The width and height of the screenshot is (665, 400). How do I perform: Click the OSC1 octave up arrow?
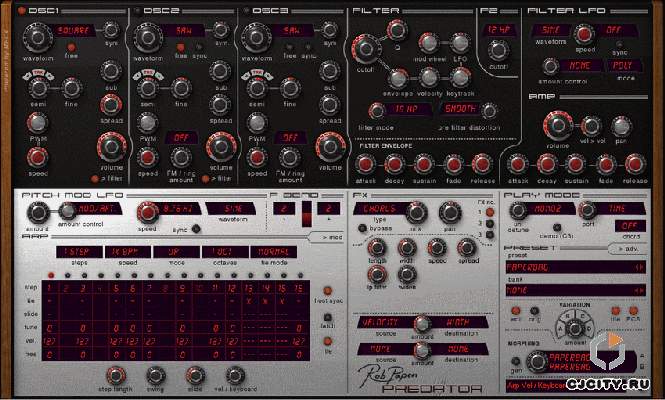click(50, 76)
